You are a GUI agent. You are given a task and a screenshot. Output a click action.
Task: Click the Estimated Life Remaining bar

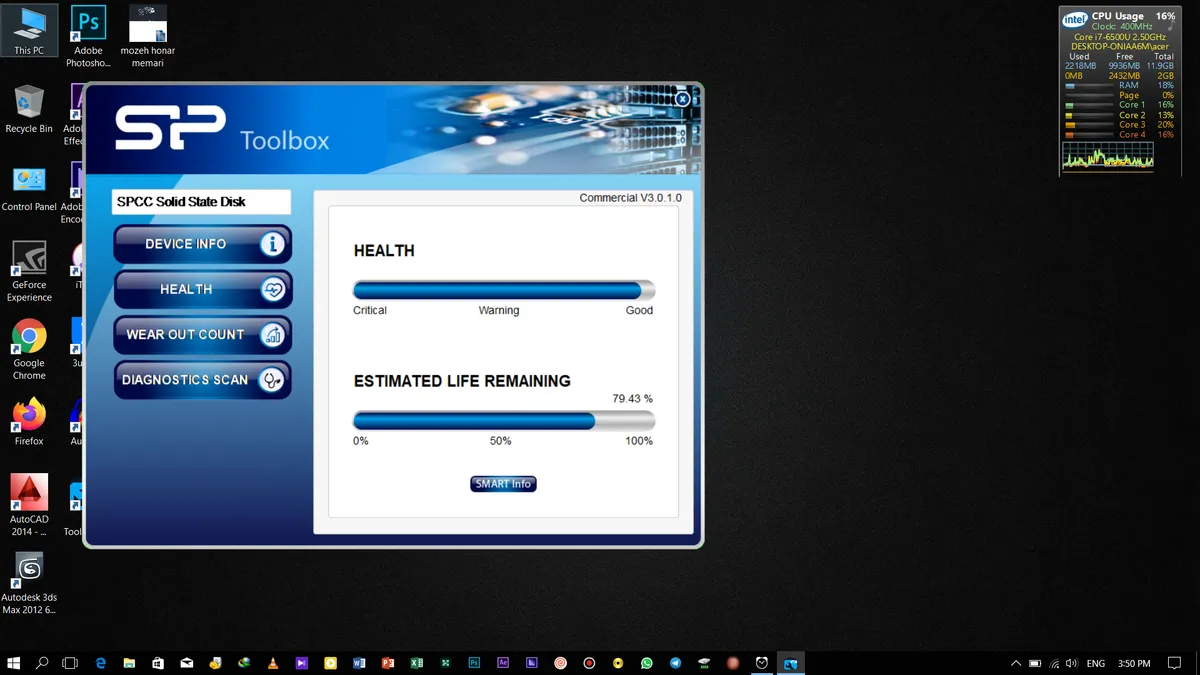click(504, 421)
